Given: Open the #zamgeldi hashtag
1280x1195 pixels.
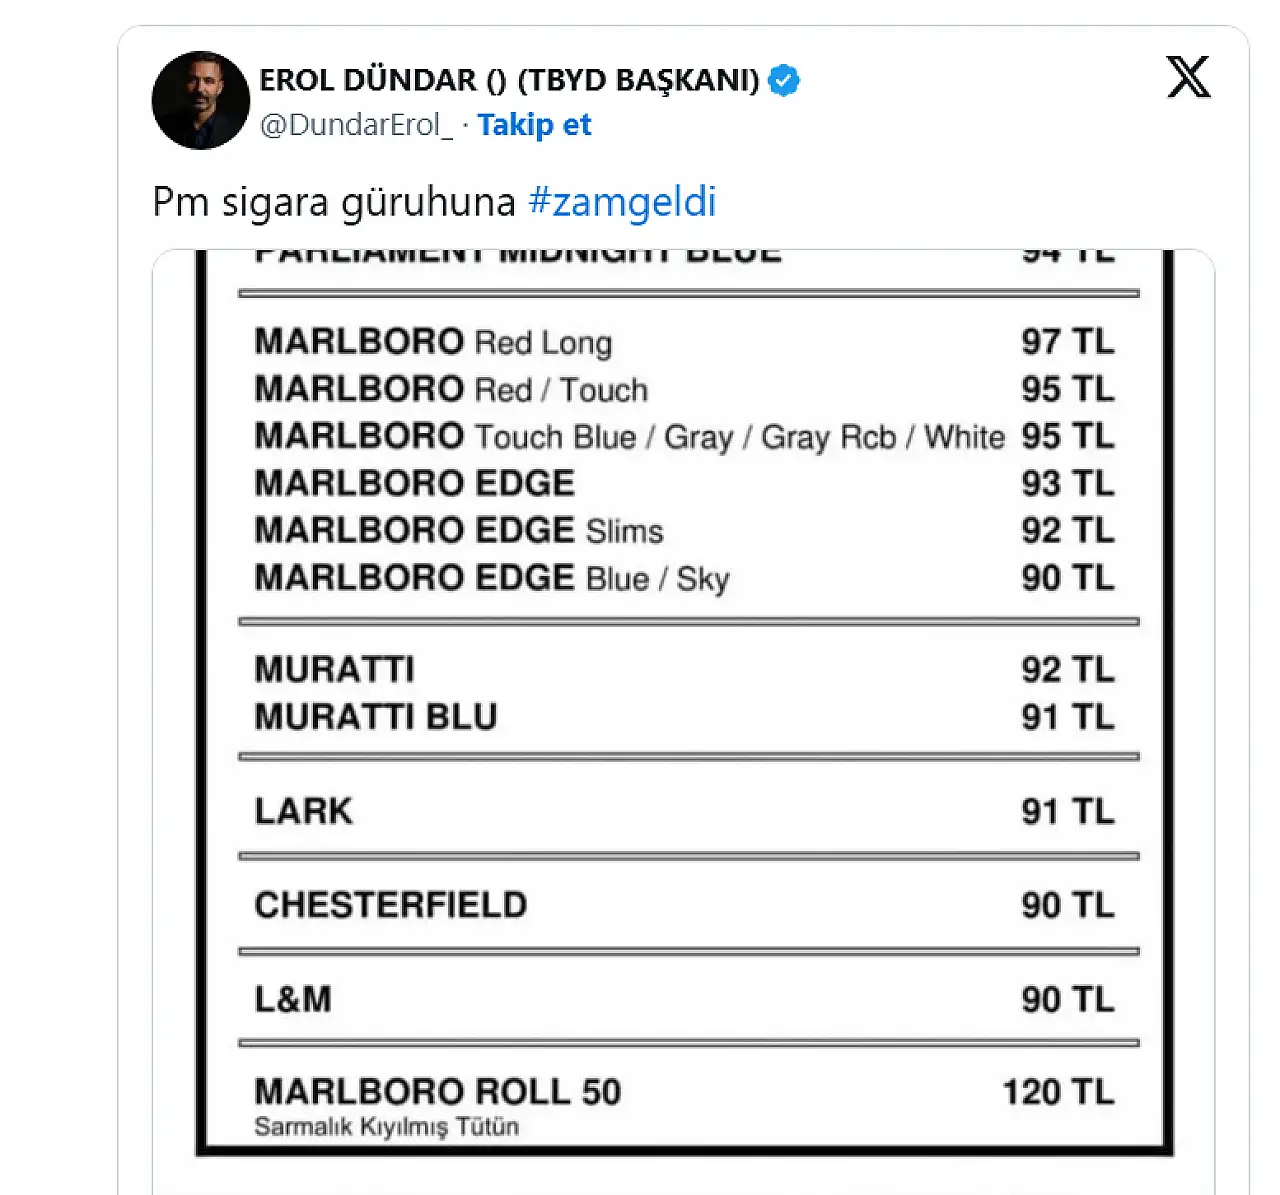Looking at the screenshot, I should pos(622,202).
